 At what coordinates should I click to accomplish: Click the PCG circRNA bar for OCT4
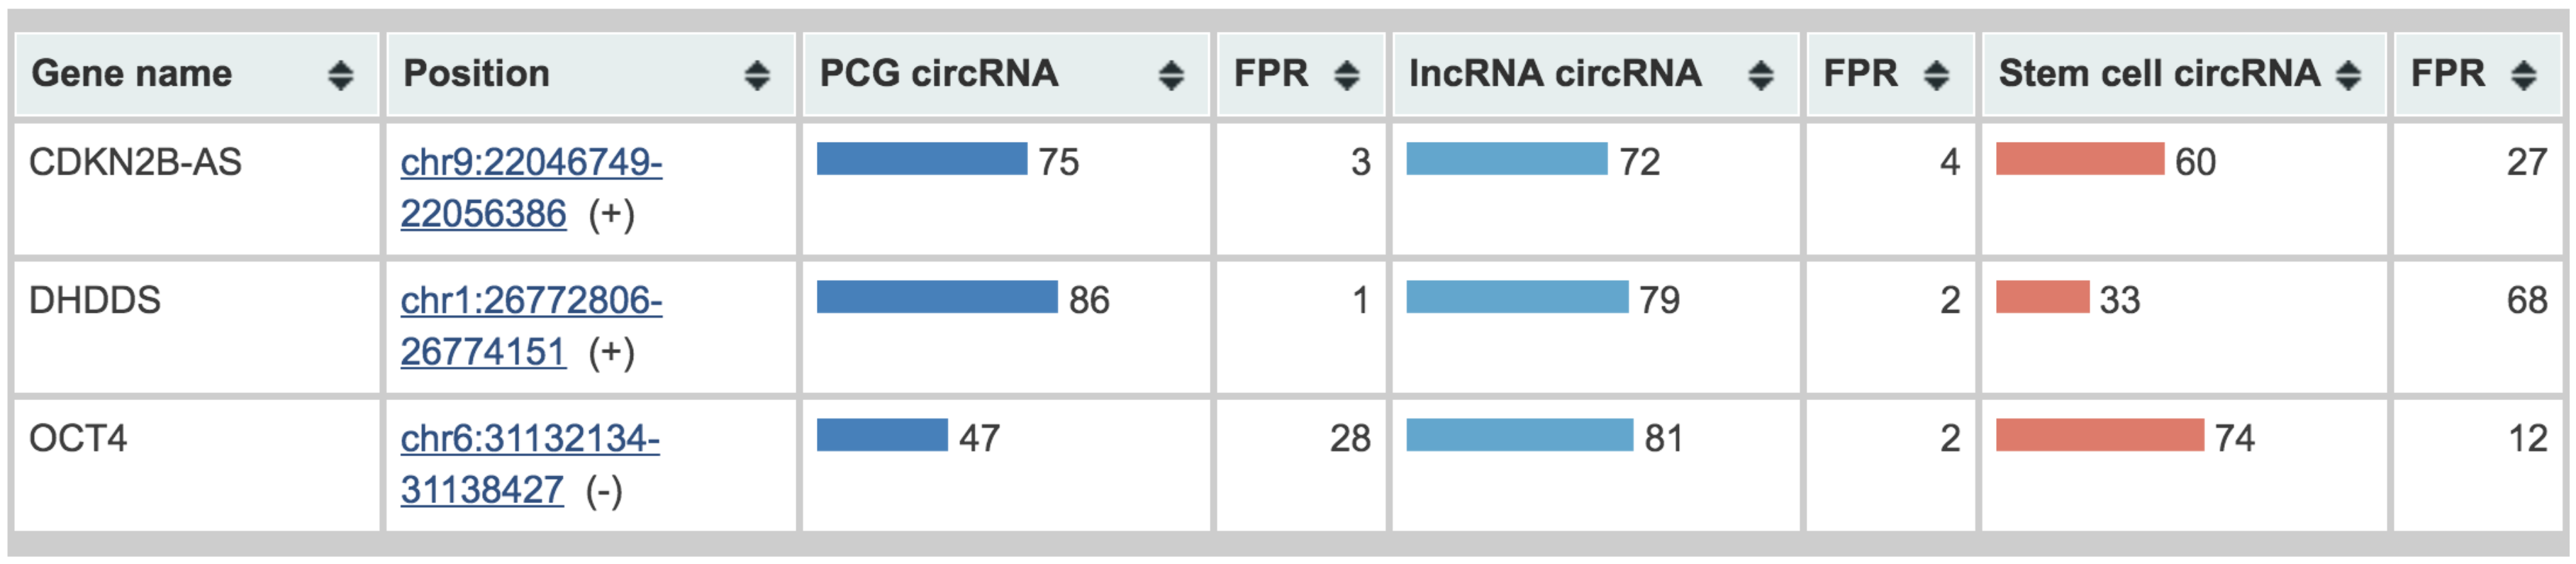point(882,435)
